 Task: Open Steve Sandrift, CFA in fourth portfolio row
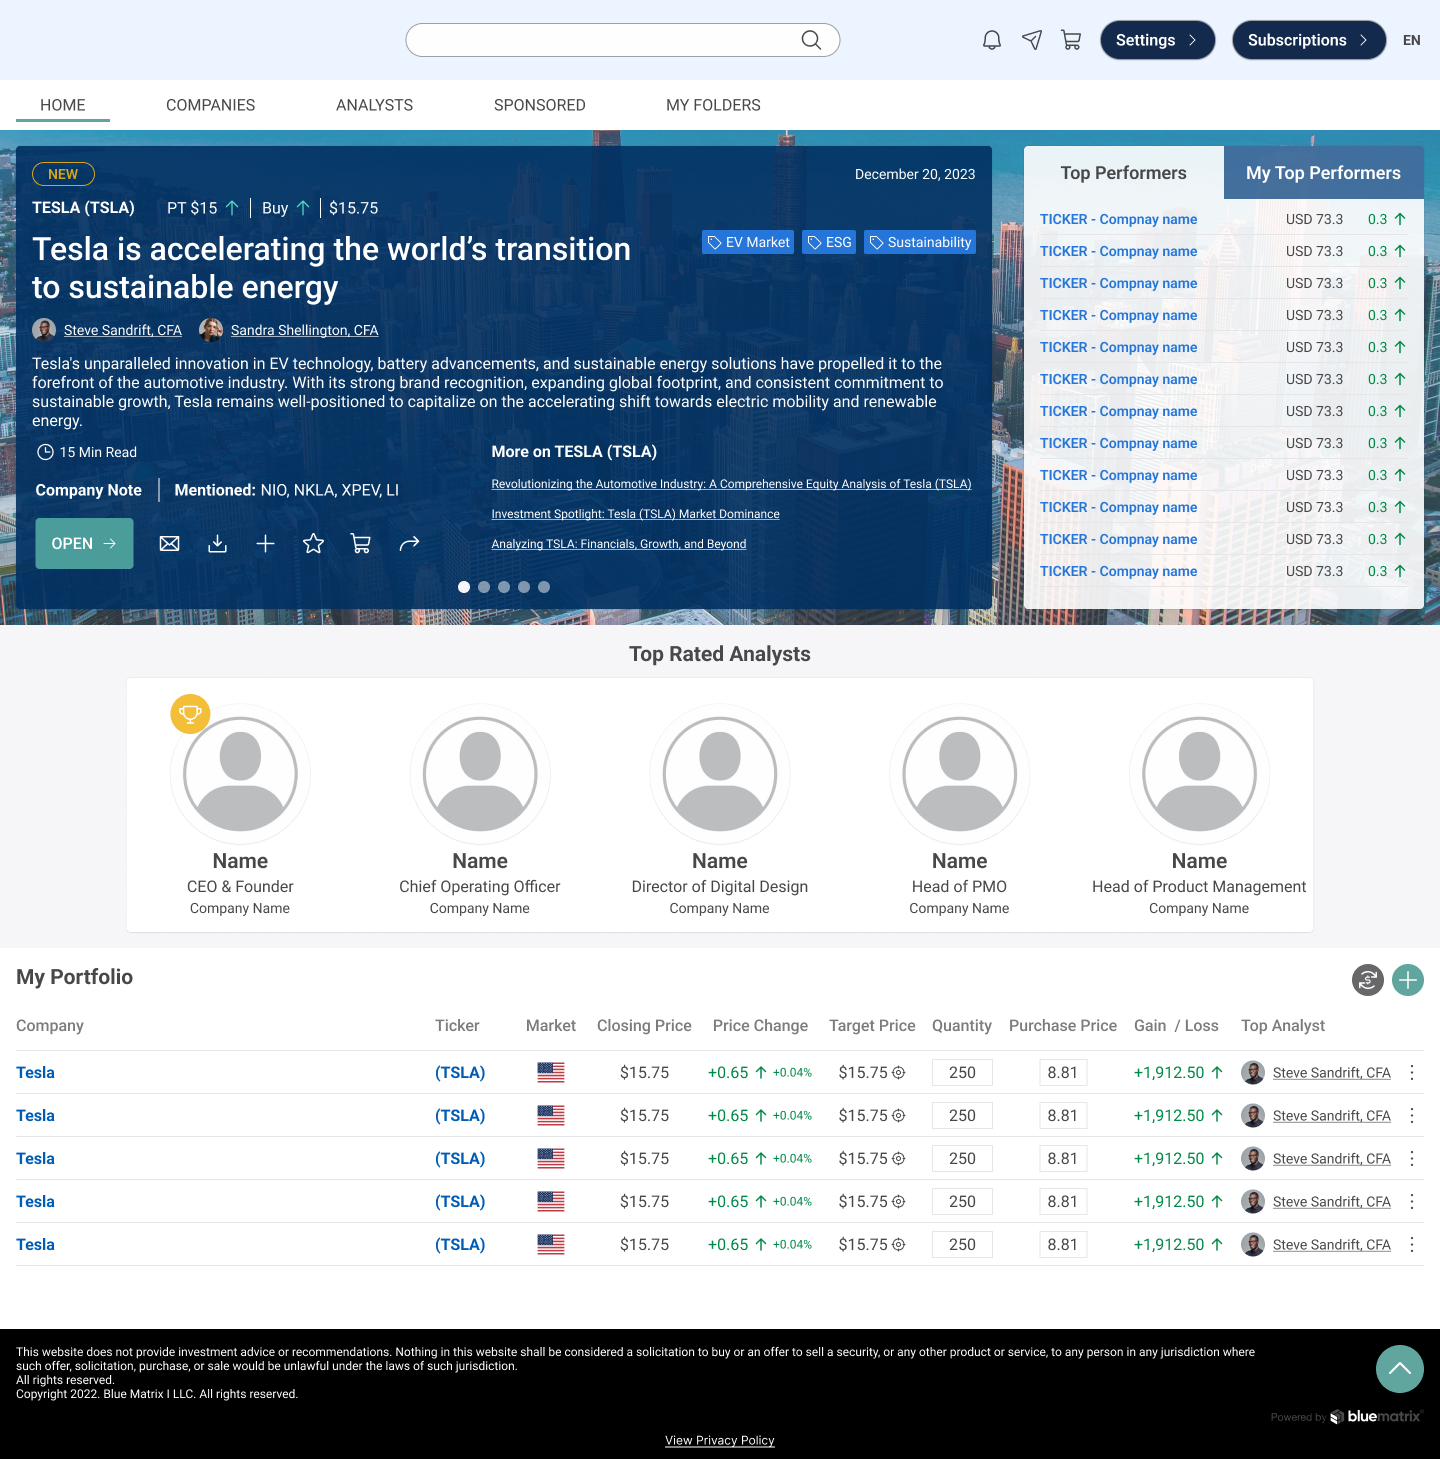[1331, 1201]
